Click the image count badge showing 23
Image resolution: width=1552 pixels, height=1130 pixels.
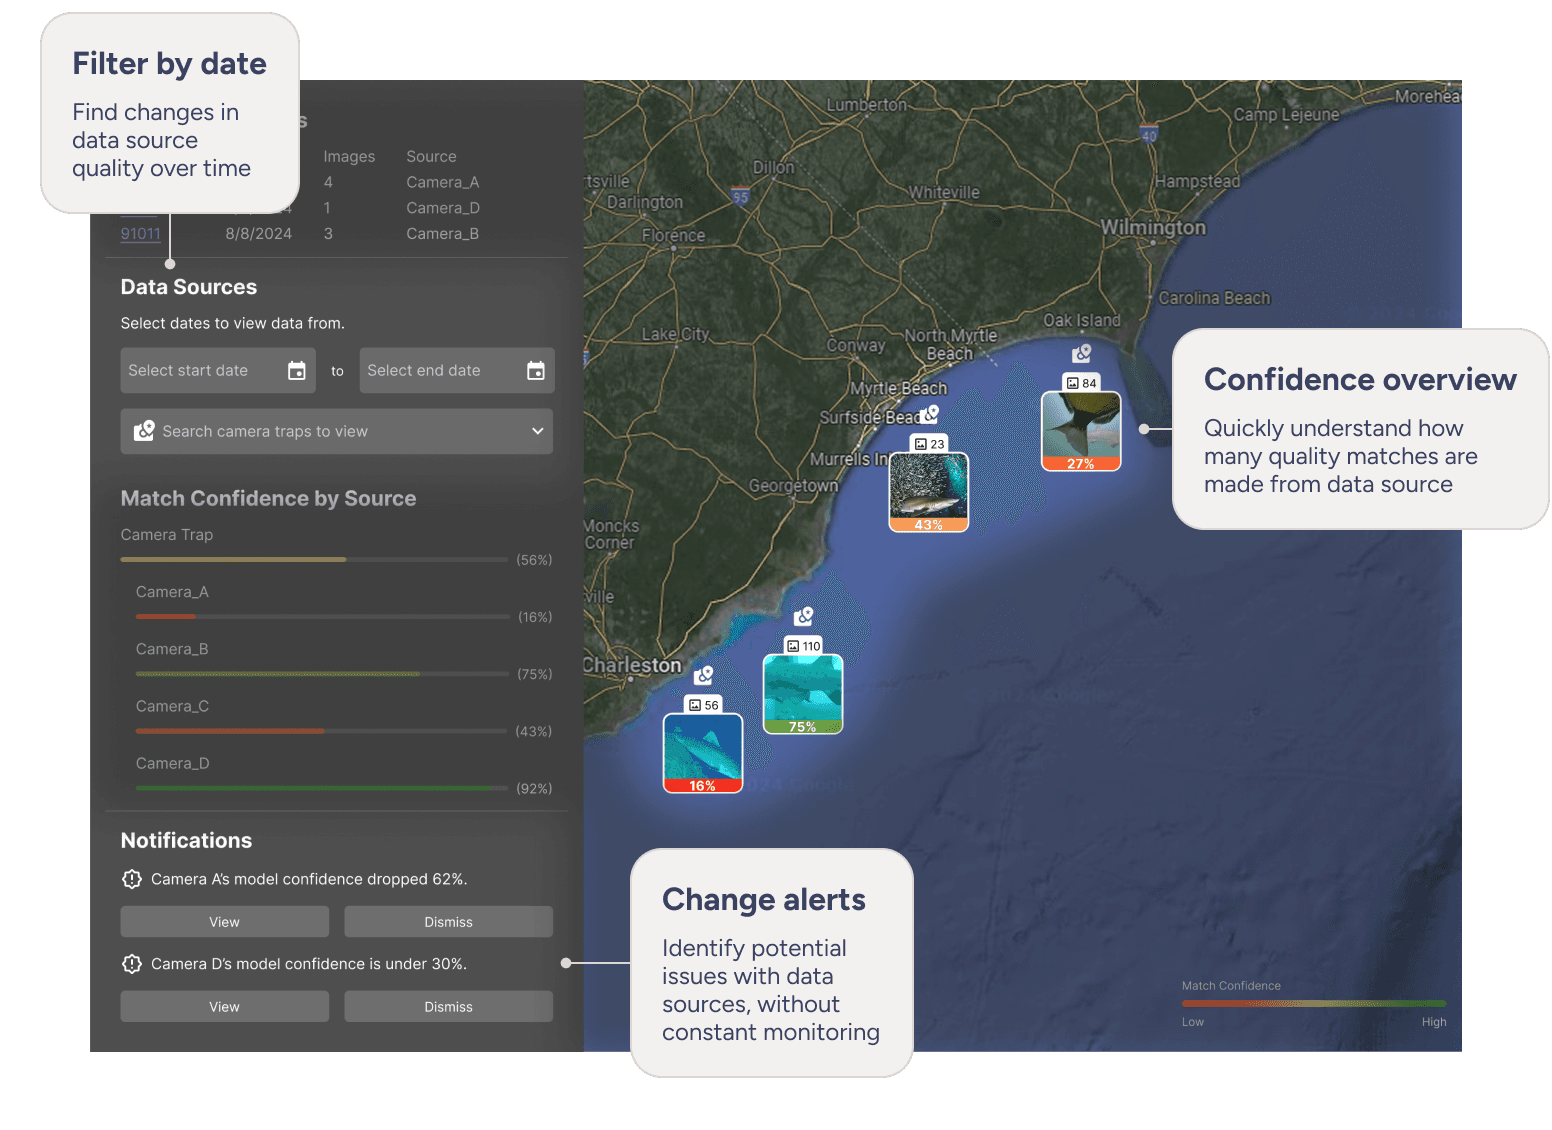tap(929, 444)
